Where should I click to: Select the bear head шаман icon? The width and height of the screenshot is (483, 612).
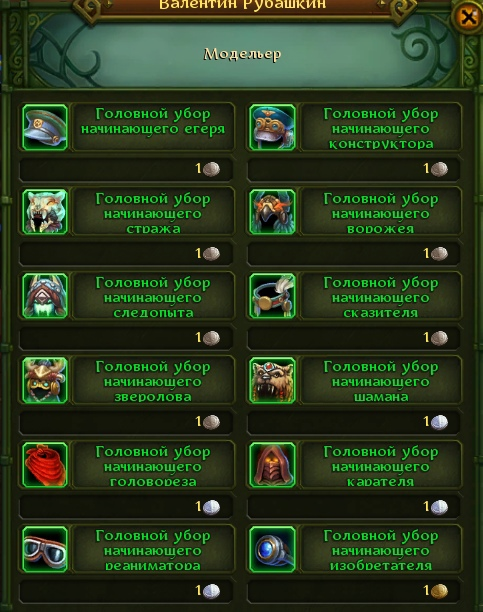pyautogui.click(x=272, y=380)
